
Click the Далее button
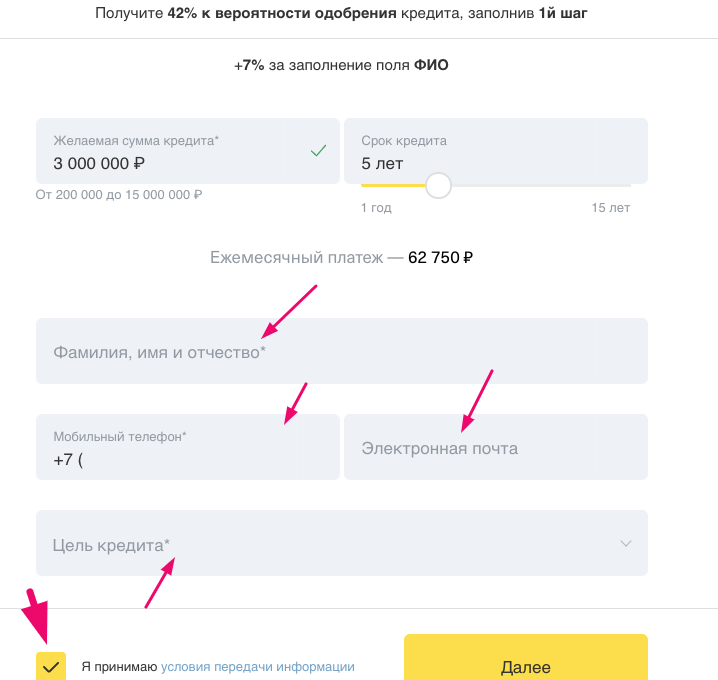pos(526,658)
